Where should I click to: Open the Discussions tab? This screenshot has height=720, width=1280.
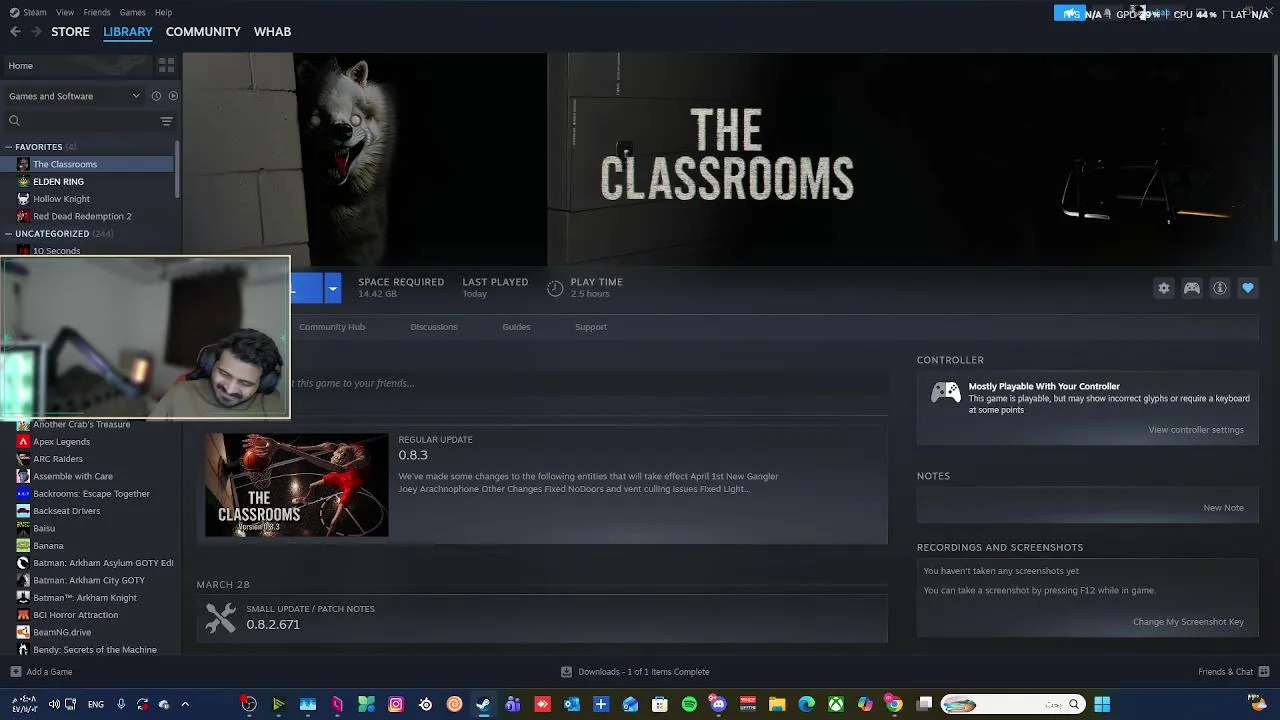pyautogui.click(x=434, y=327)
